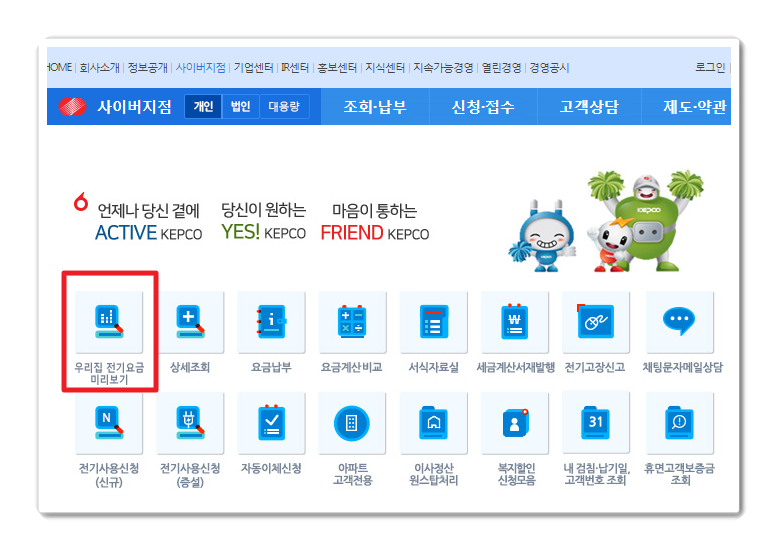Click 이사정산 원스탑처리 icon
This screenshot has width=784, height=557.
pos(434,424)
